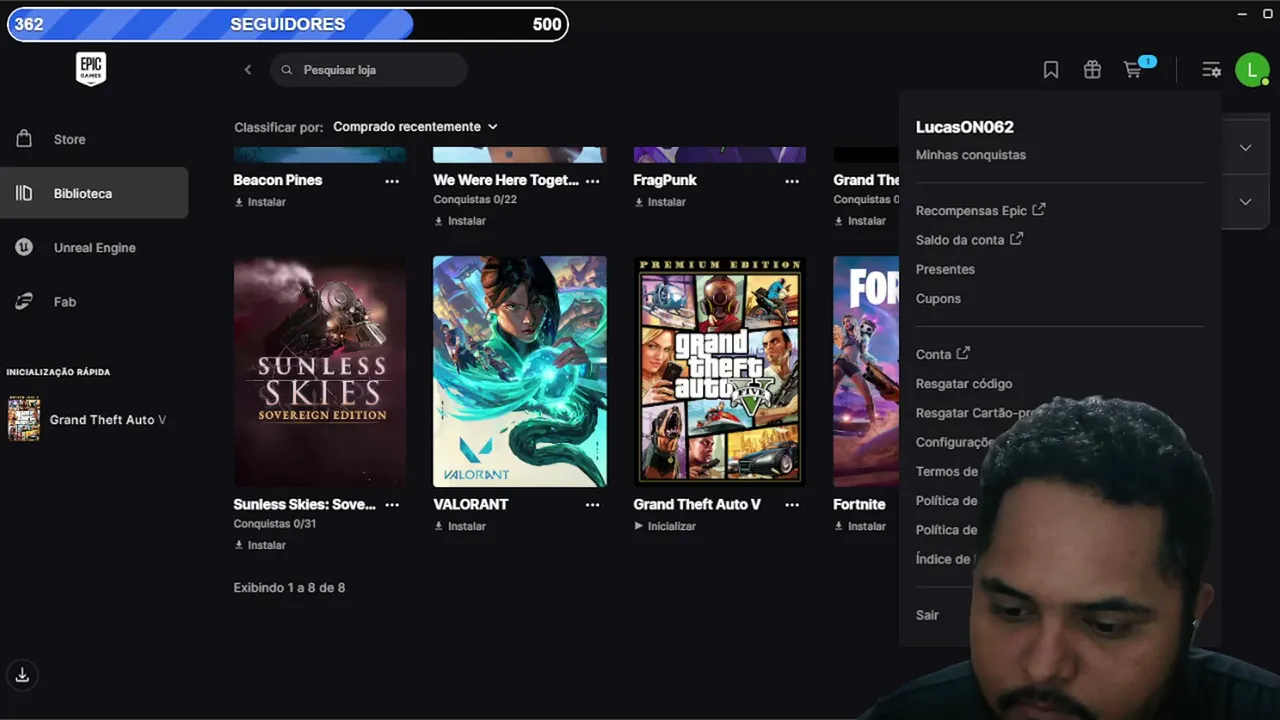The width and height of the screenshot is (1280, 720).
Task: Install Fortnite
Action: [x=860, y=526]
